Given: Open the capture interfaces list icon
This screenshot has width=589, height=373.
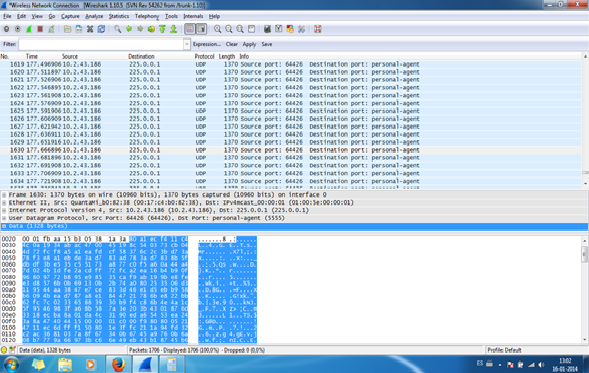Looking at the screenshot, I should [6, 29].
